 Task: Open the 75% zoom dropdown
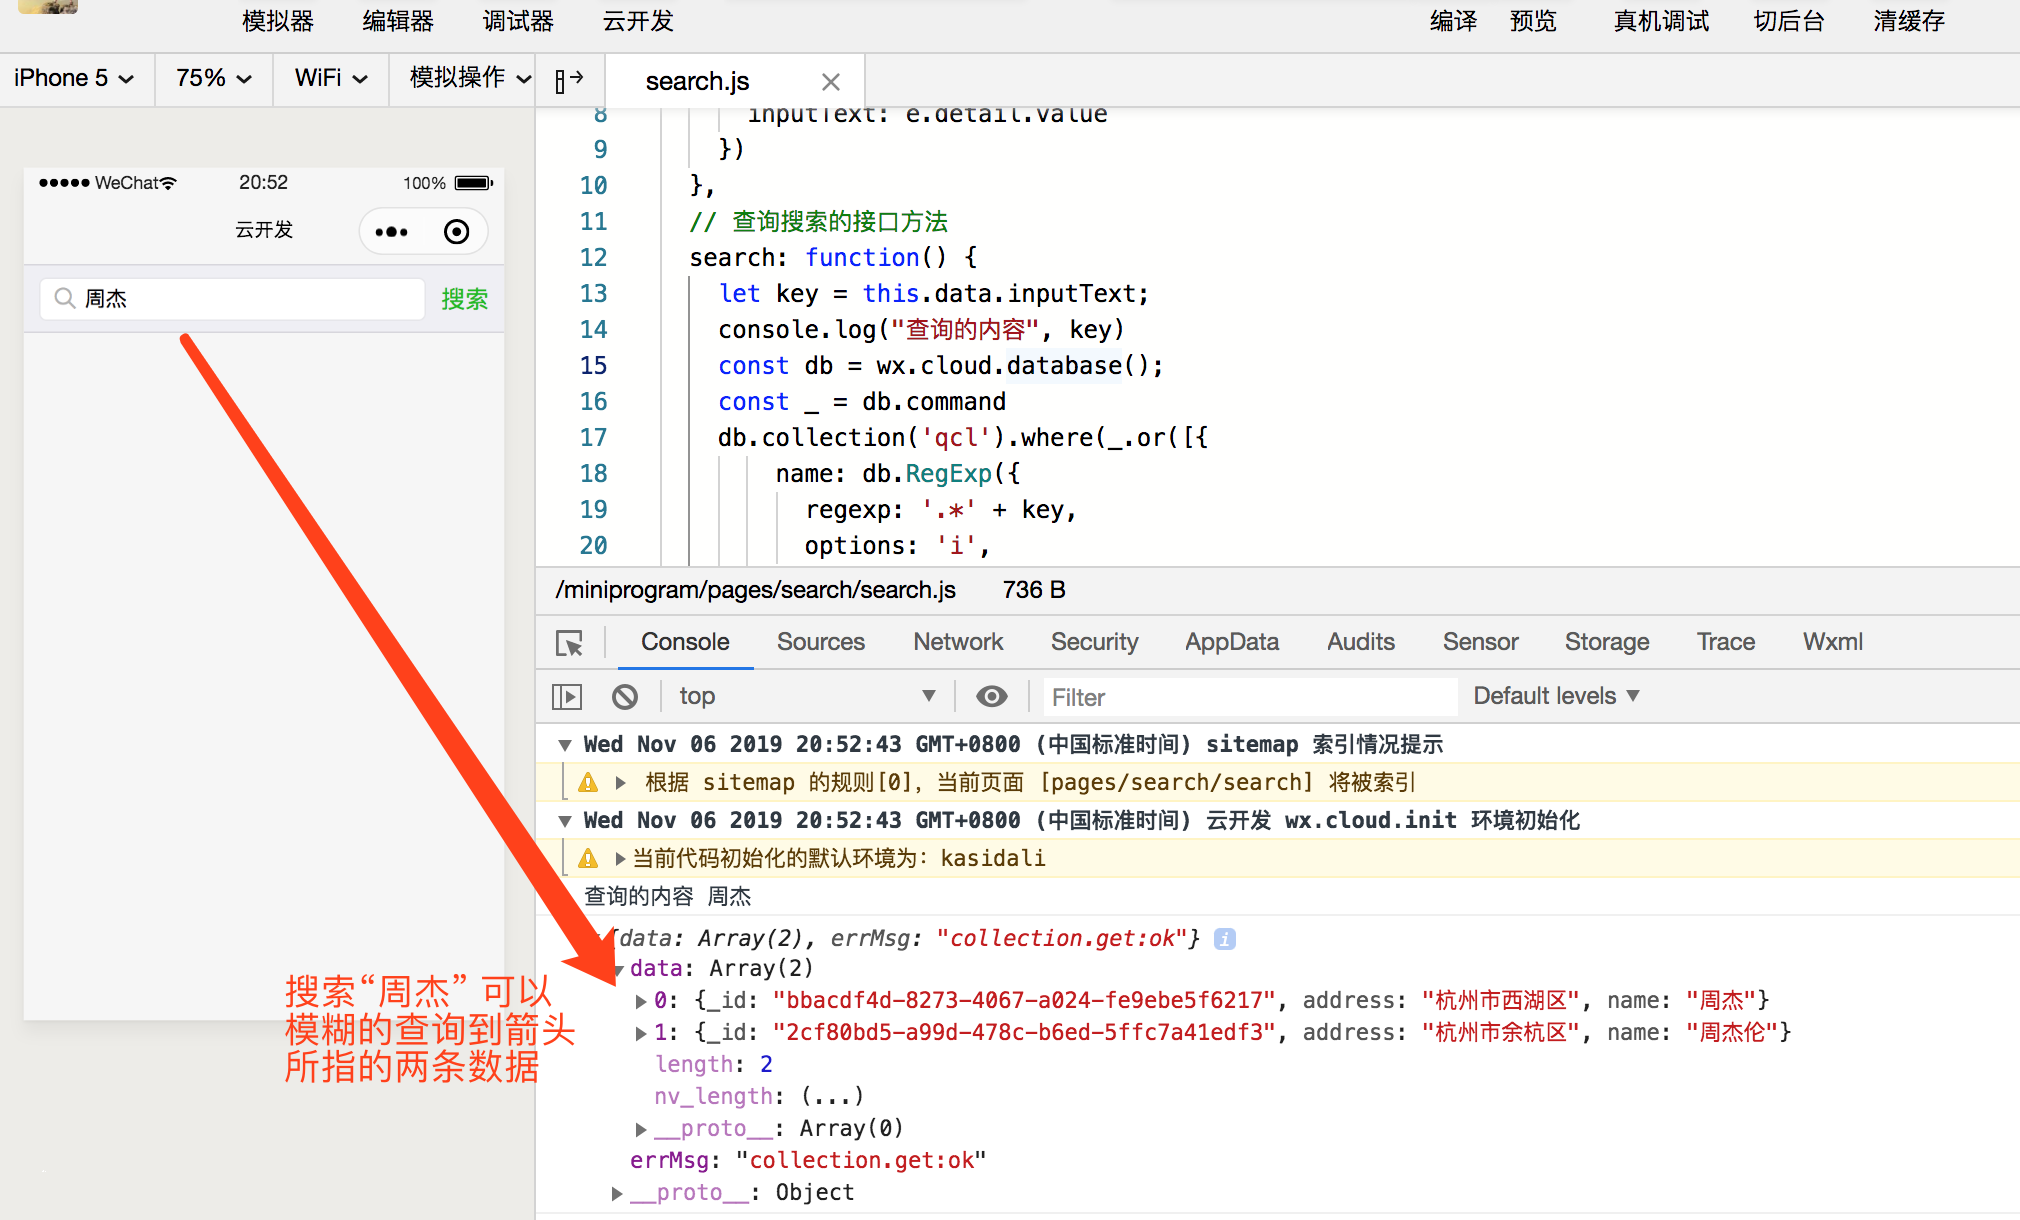[213, 78]
